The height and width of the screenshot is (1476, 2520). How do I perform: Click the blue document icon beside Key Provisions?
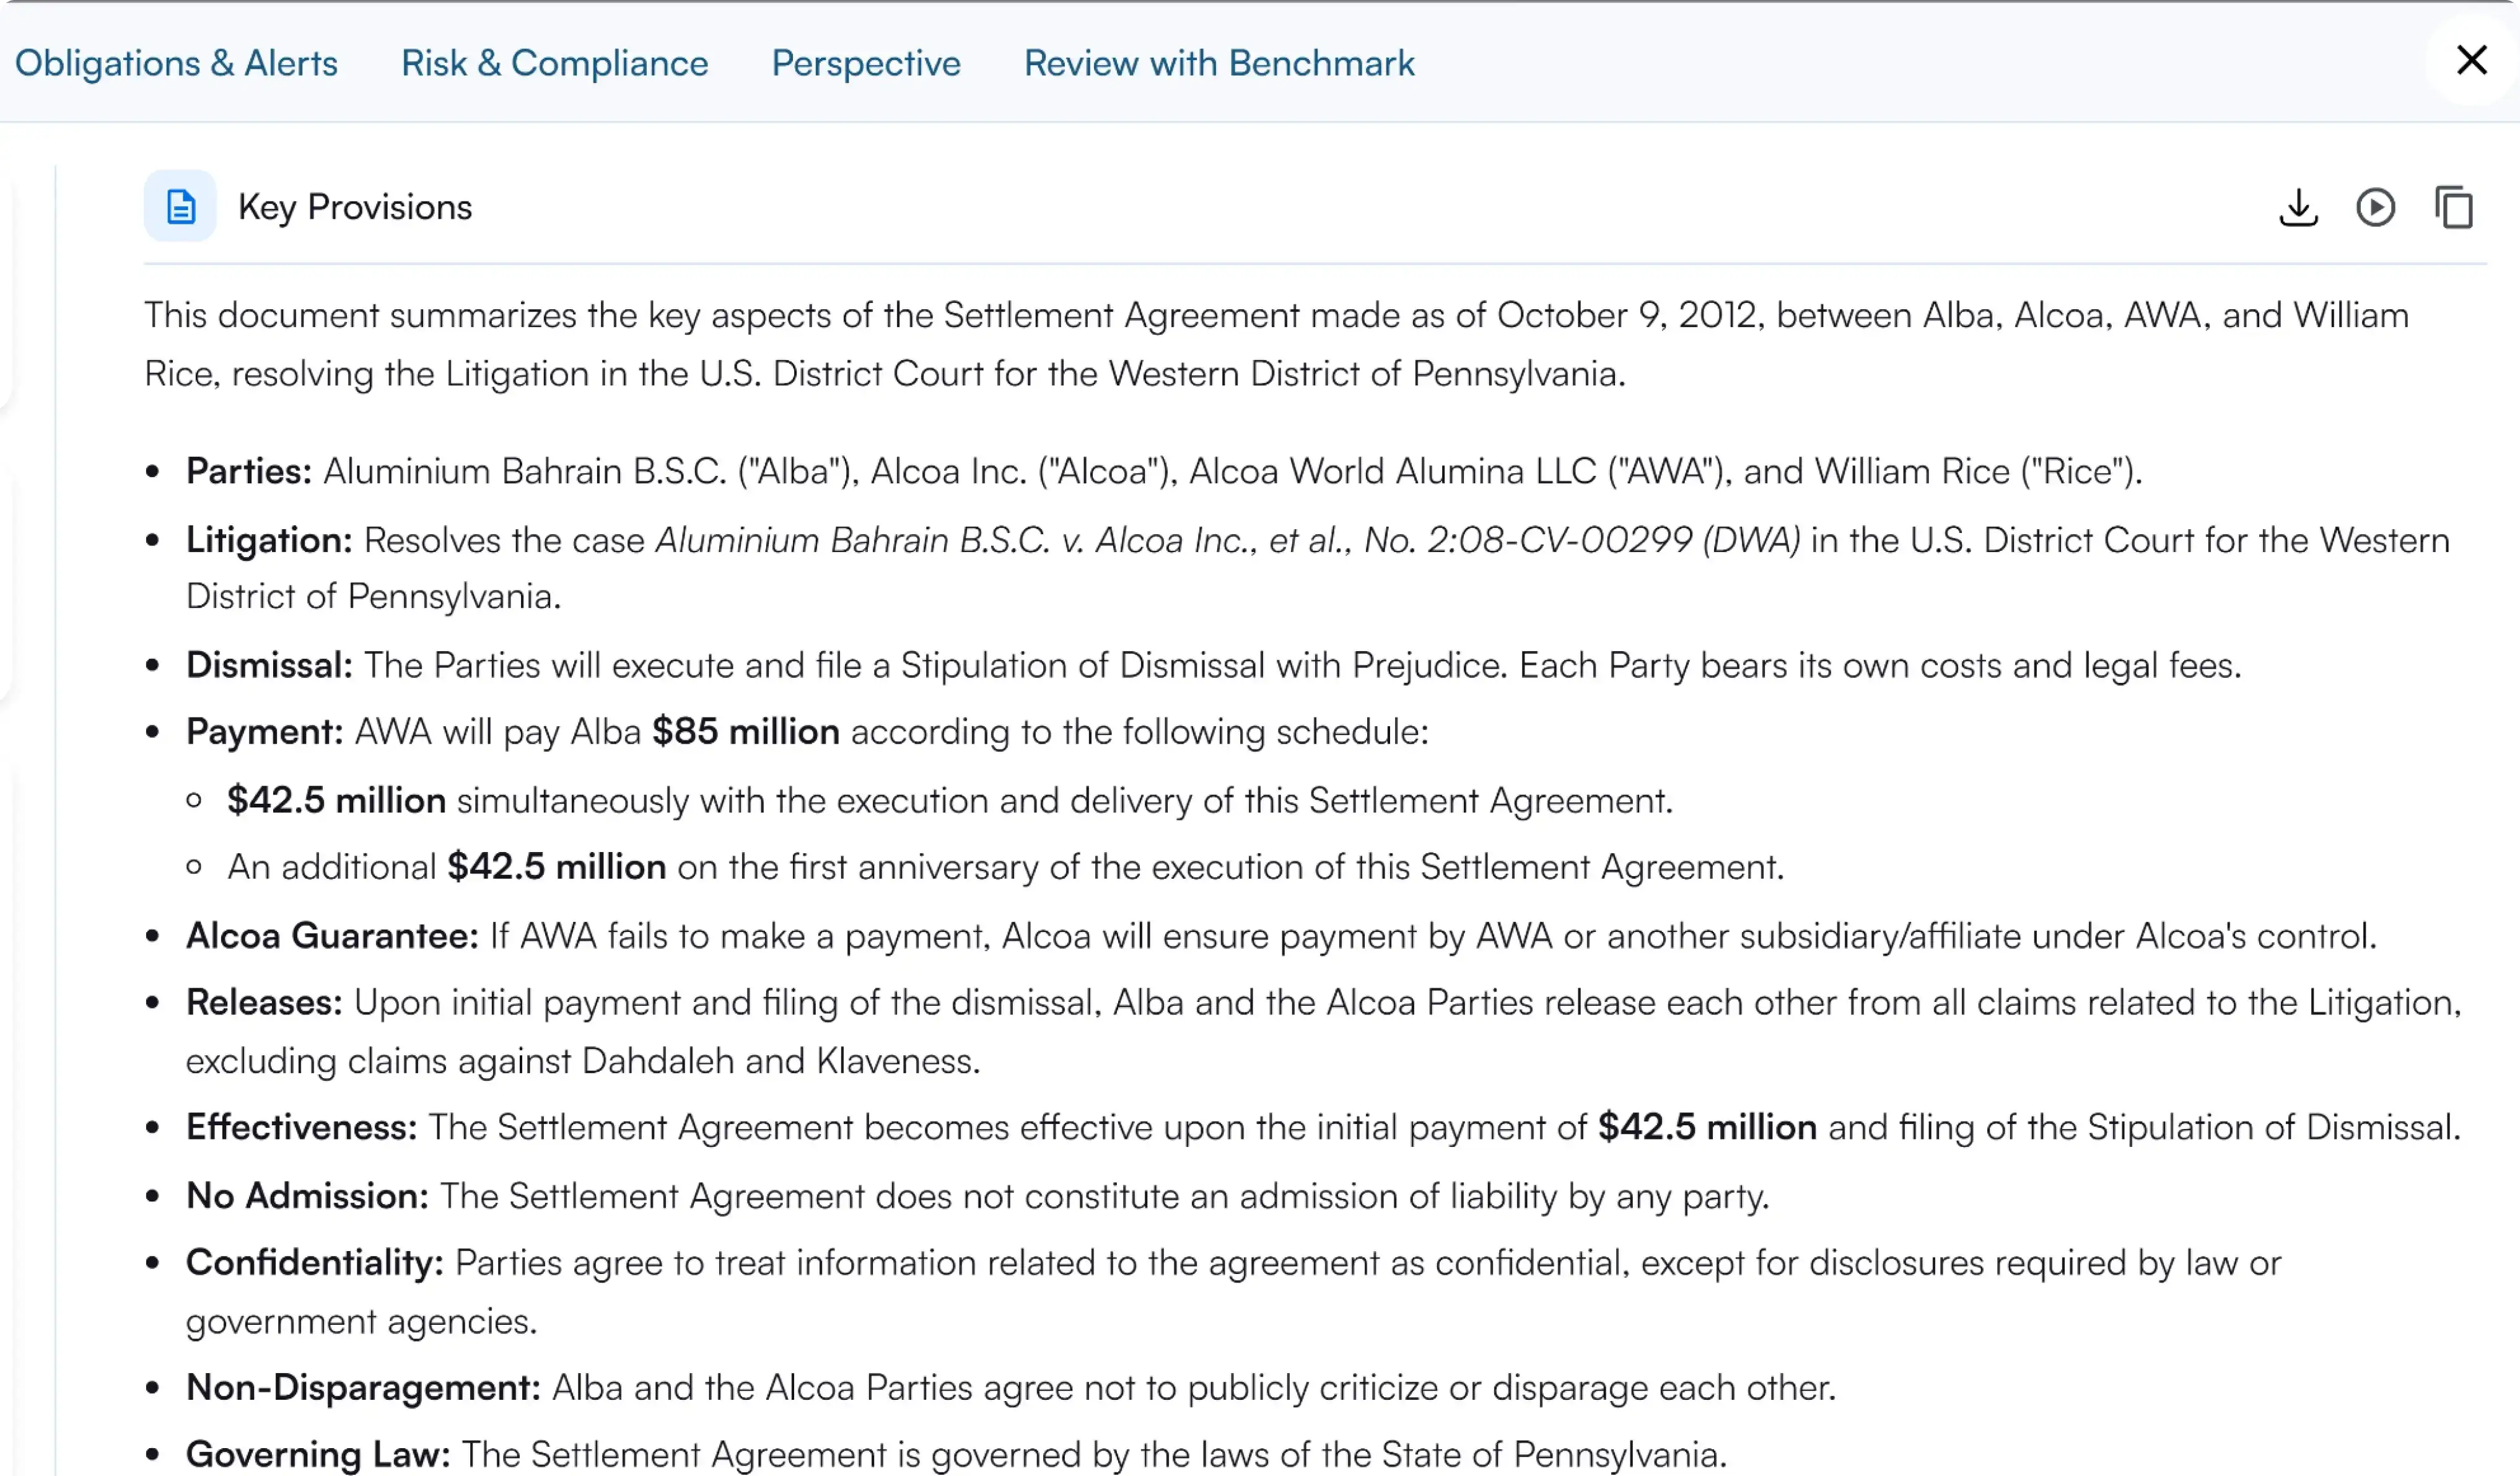coord(180,207)
